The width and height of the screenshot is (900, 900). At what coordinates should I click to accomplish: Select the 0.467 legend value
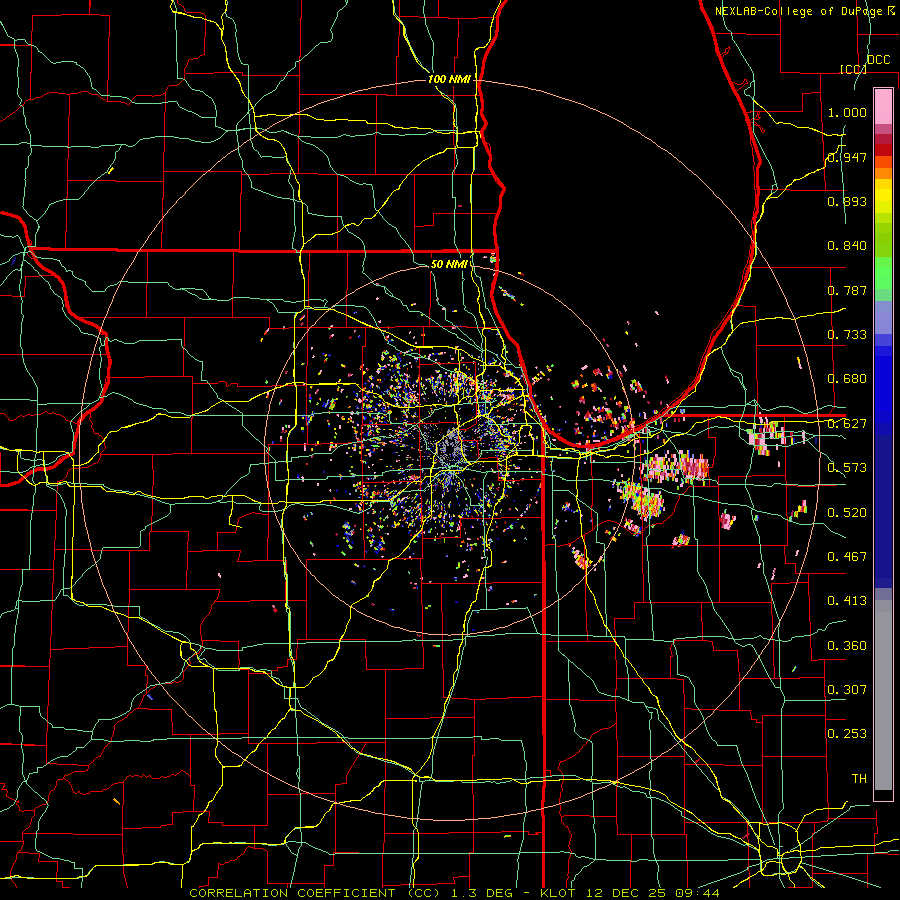click(x=847, y=557)
